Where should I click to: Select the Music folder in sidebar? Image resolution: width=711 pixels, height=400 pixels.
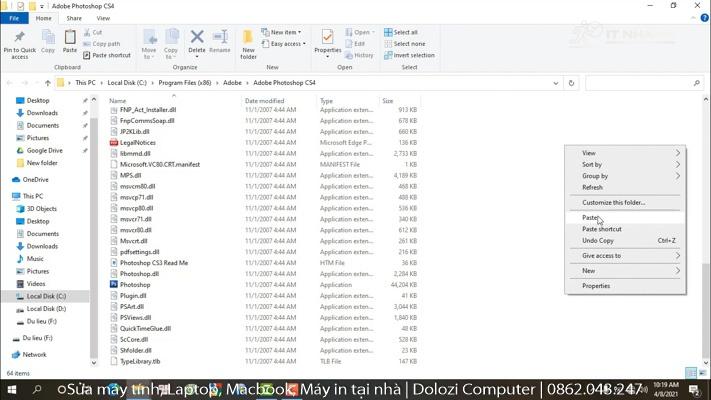(x=35, y=258)
